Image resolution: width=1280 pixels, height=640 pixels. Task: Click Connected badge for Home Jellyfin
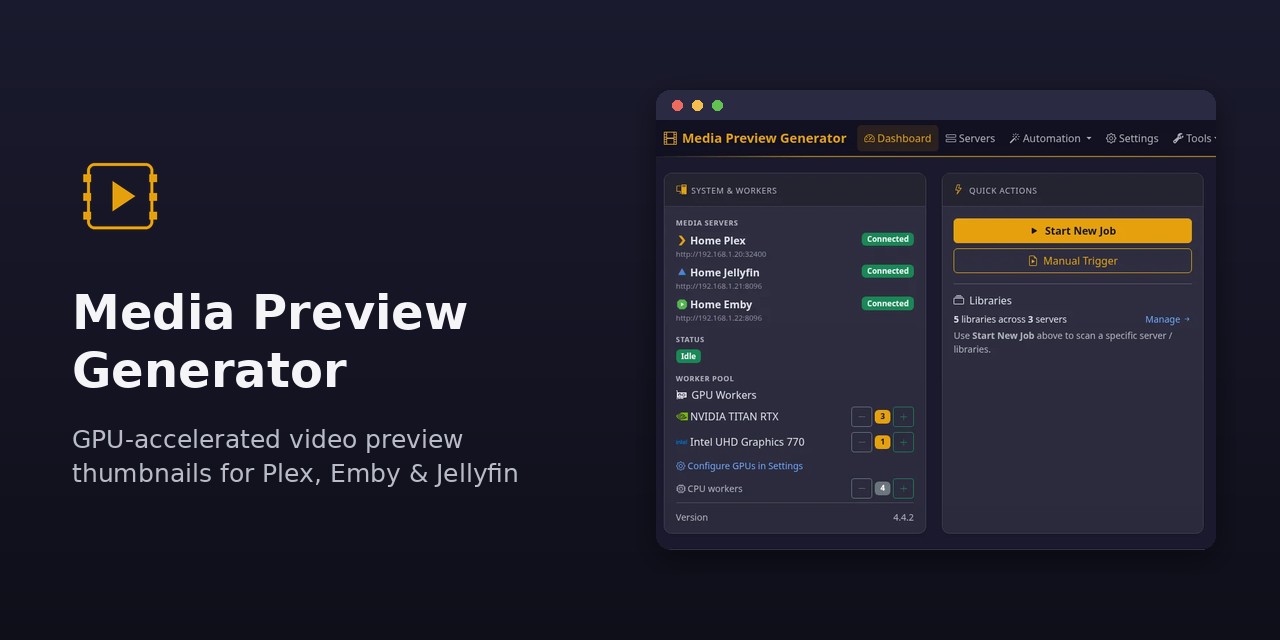[x=888, y=271]
